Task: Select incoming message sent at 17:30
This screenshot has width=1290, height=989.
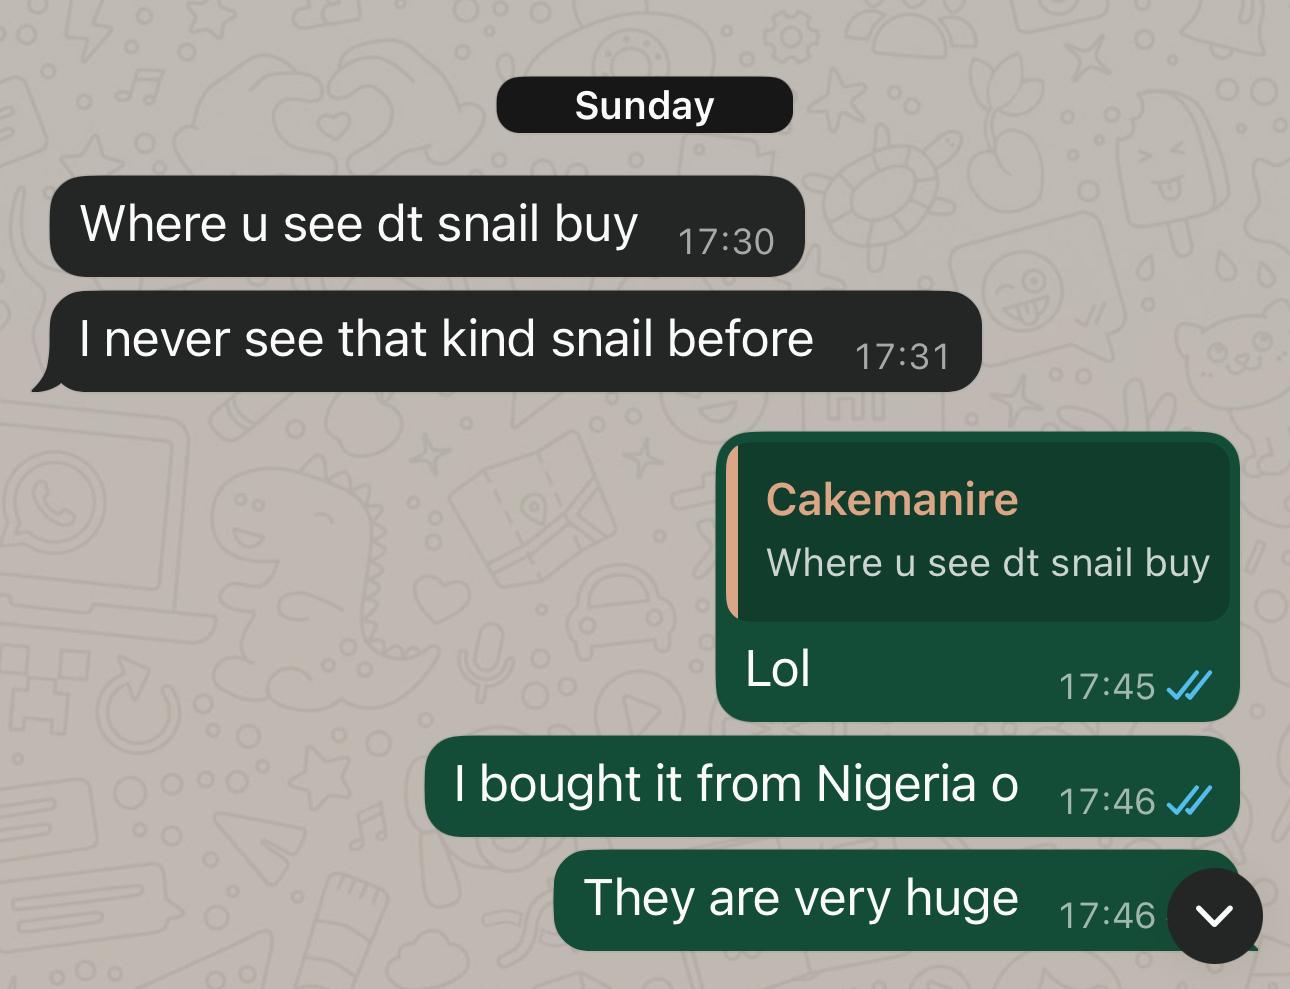Action: coord(427,226)
